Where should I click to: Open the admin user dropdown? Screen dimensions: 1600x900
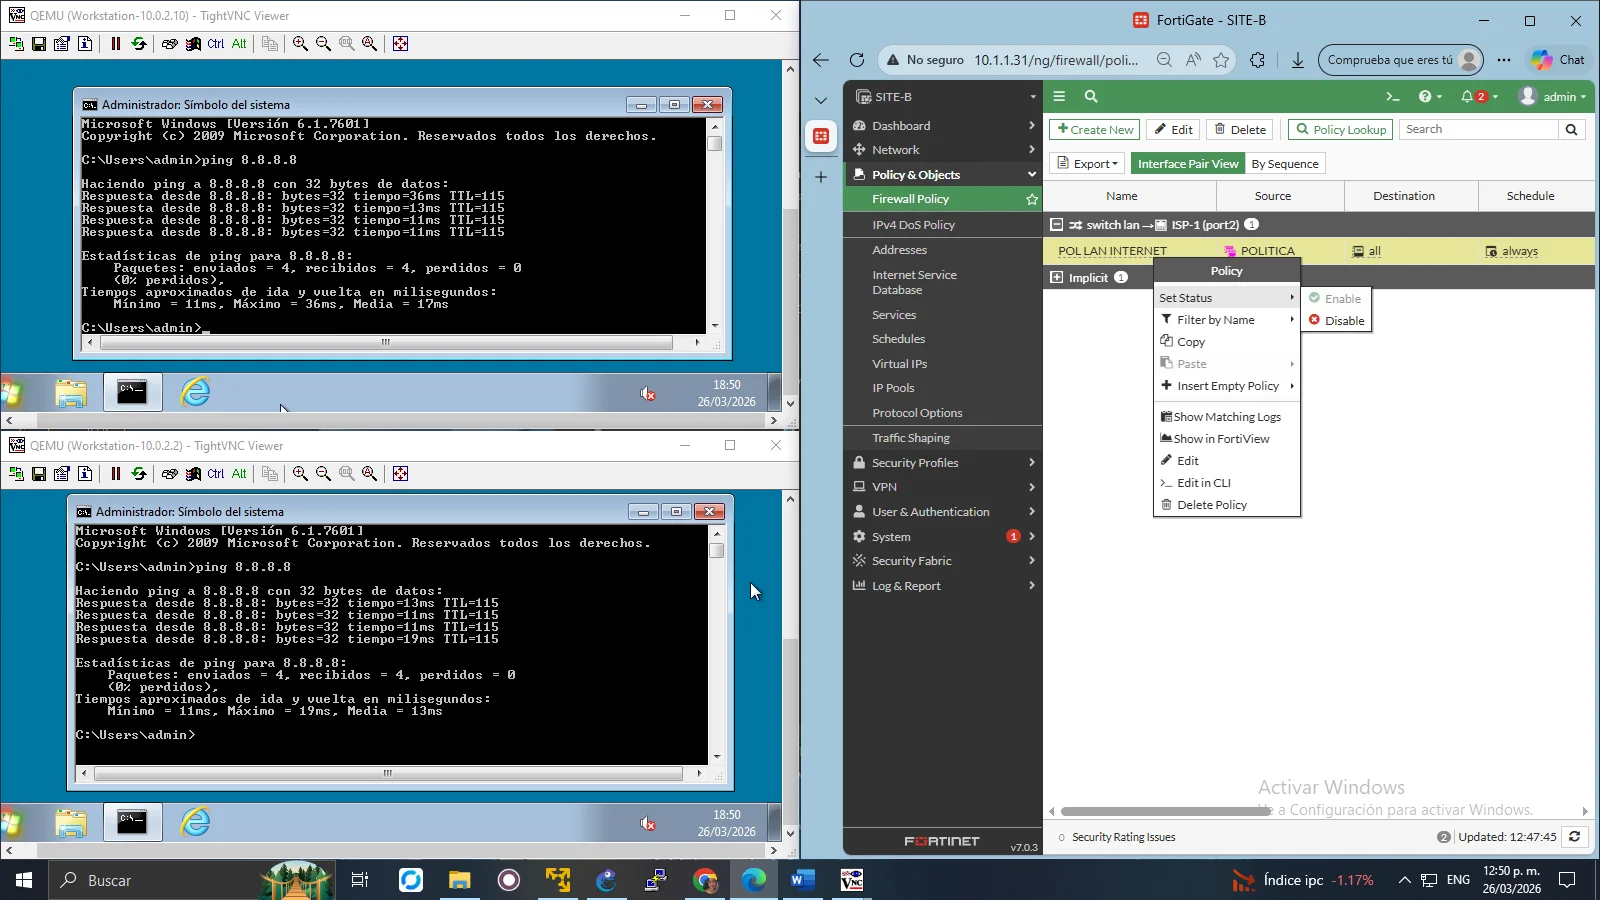coord(1553,97)
